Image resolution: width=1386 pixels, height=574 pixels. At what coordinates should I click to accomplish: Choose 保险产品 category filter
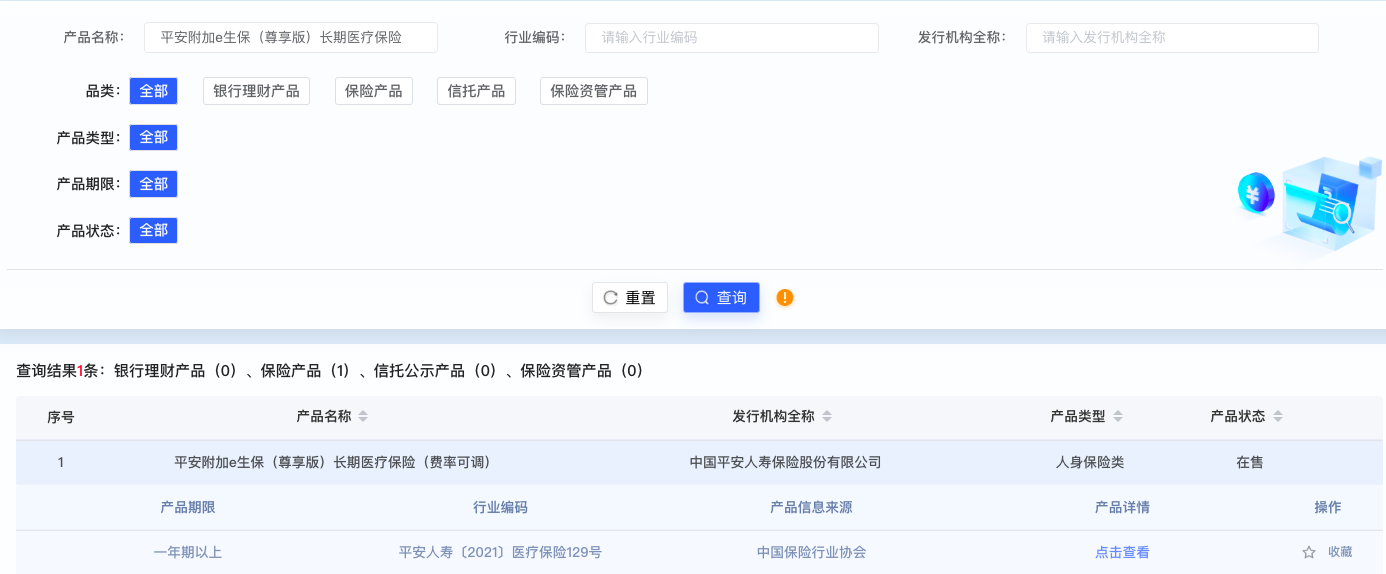coord(374,91)
